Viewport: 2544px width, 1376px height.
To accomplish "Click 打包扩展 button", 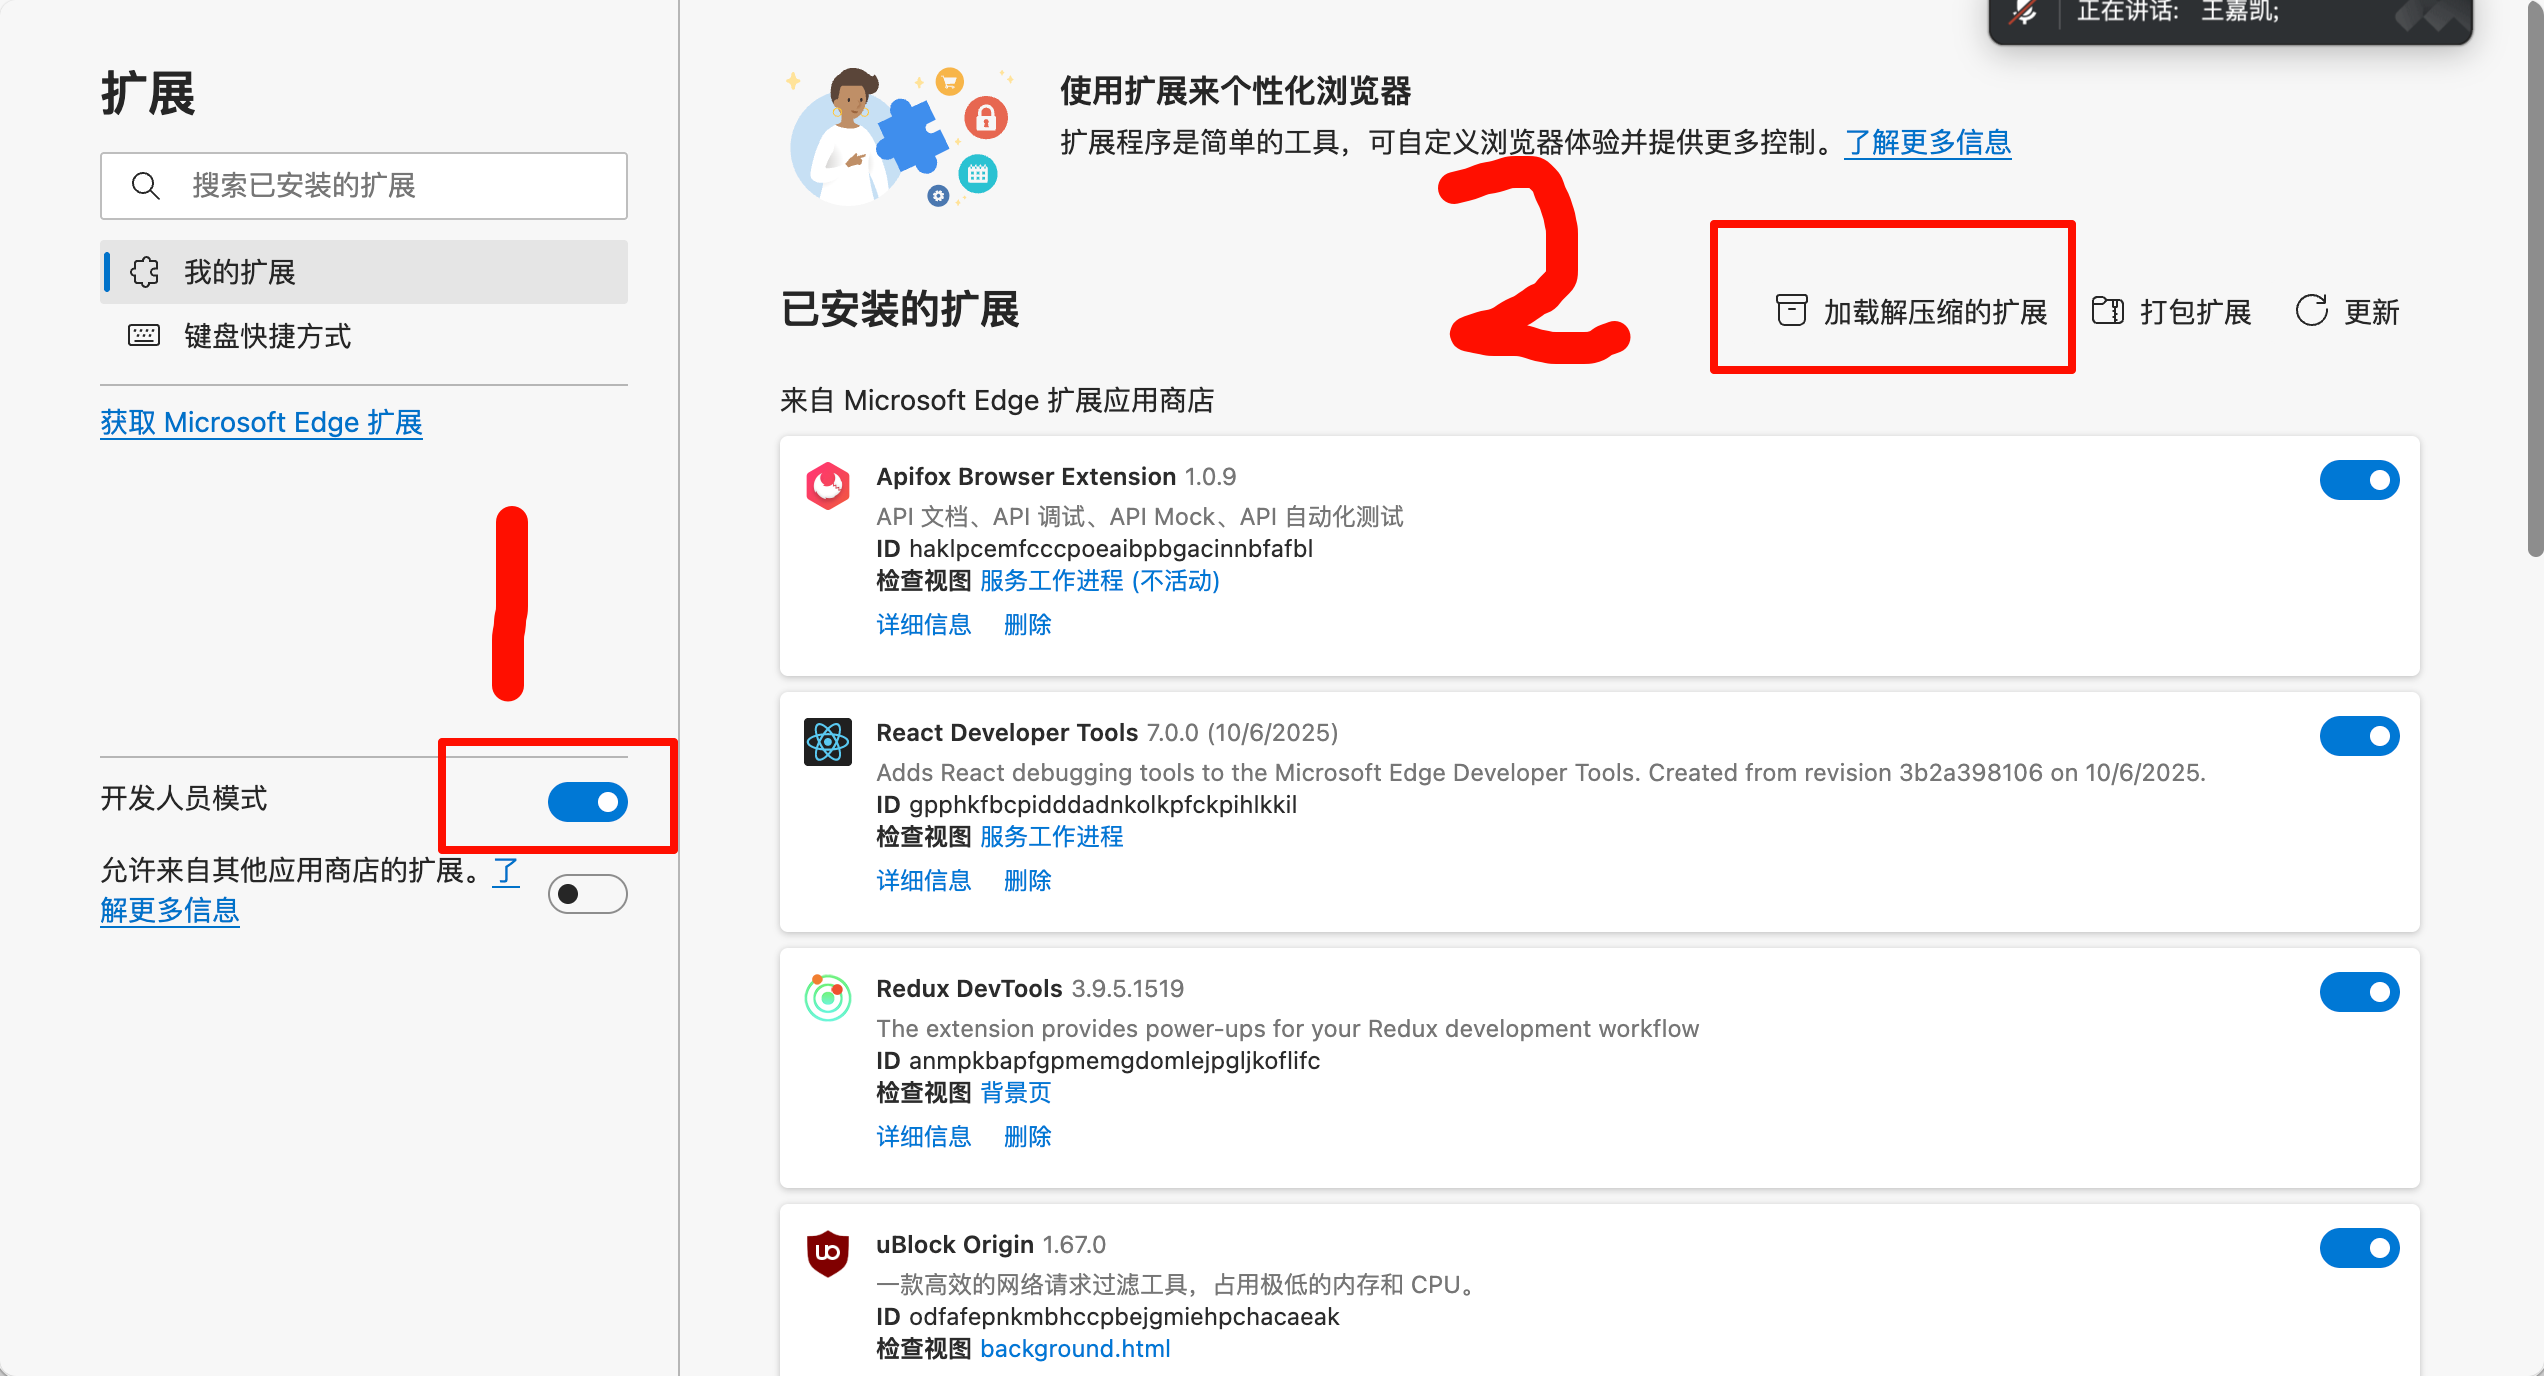I will [x=2172, y=311].
